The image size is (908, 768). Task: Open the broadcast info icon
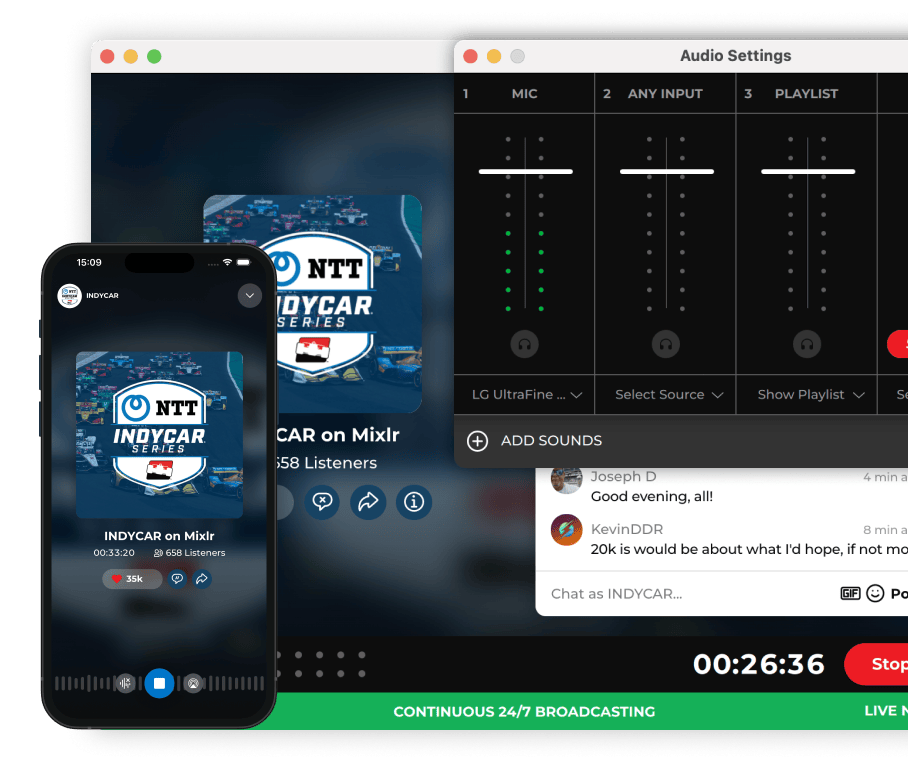[x=414, y=502]
